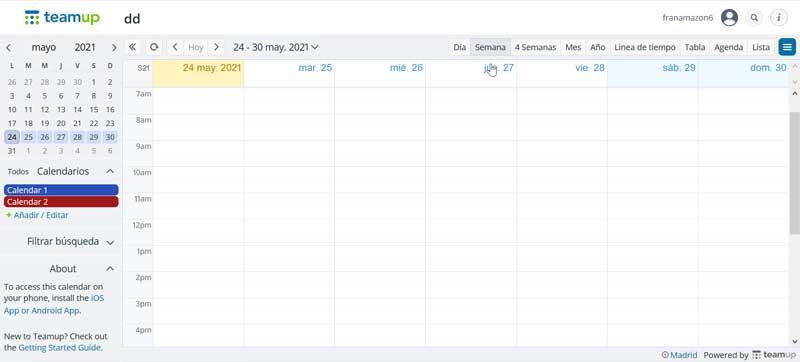Open the user profile avatar
The width and height of the screenshot is (800, 362).
click(x=730, y=18)
